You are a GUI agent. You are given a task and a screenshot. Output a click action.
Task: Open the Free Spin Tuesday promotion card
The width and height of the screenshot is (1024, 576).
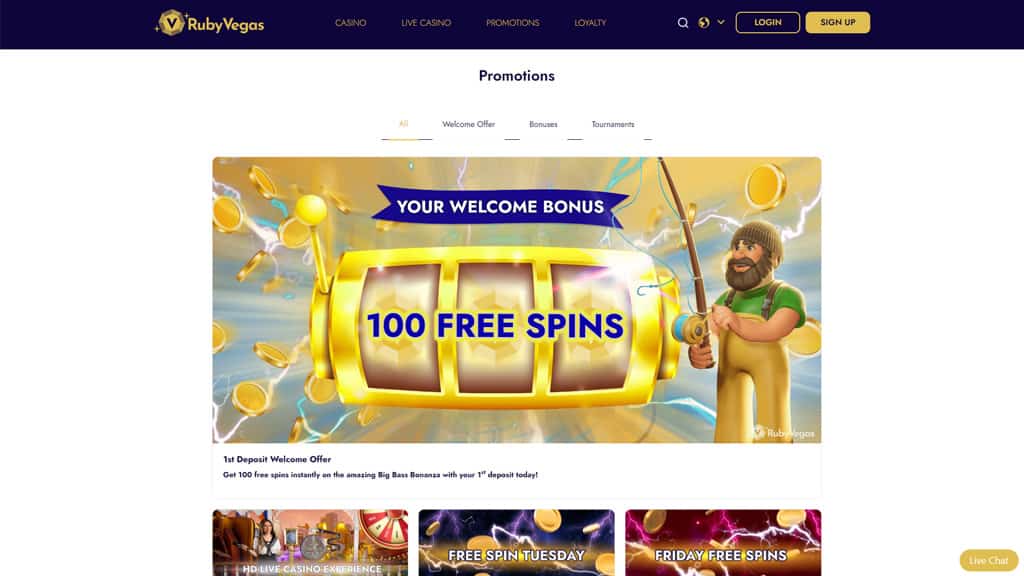517,543
